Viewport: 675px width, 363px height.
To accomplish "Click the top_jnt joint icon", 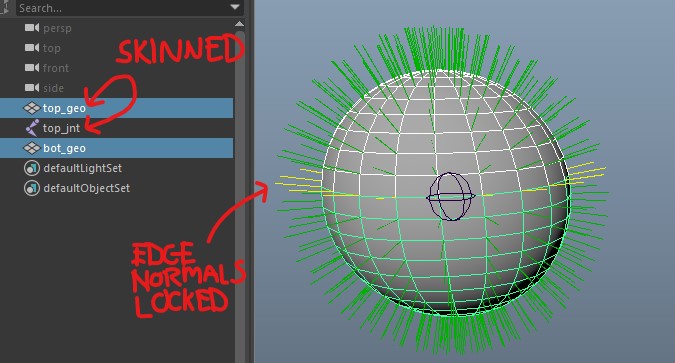I will click(x=32, y=128).
